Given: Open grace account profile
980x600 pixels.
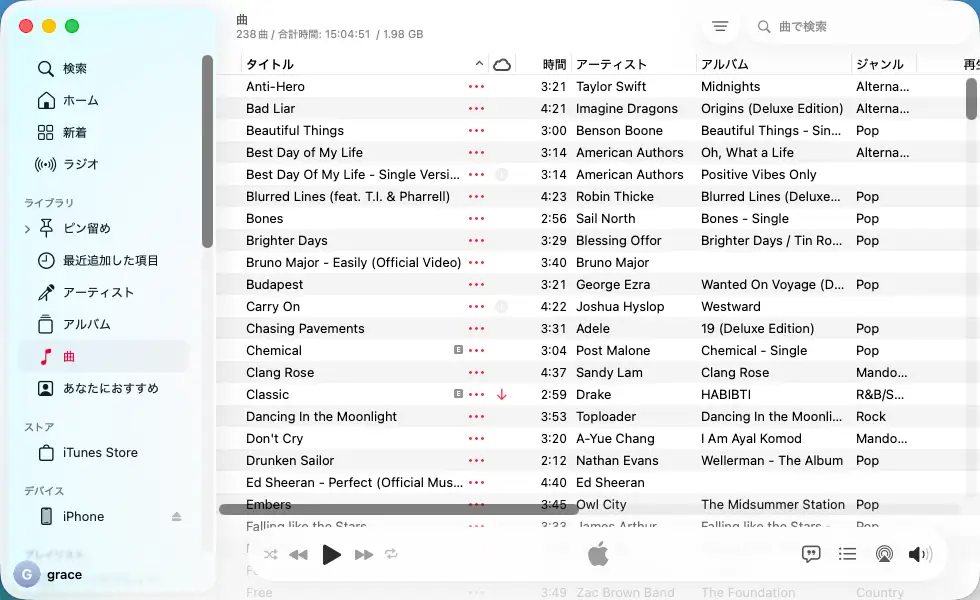Looking at the screenshot, I should tap(50, 574).
